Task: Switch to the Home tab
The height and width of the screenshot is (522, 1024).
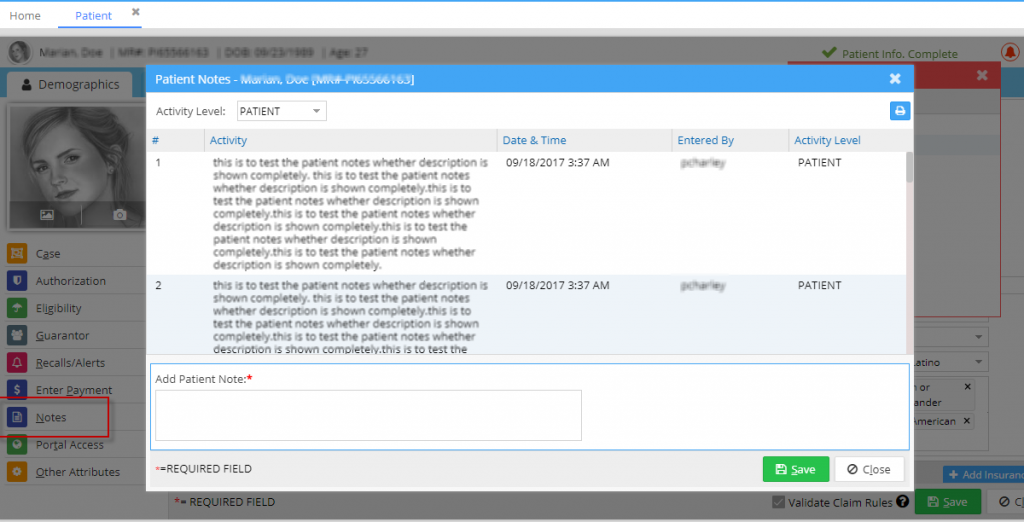Action: [x=25, y=16]
